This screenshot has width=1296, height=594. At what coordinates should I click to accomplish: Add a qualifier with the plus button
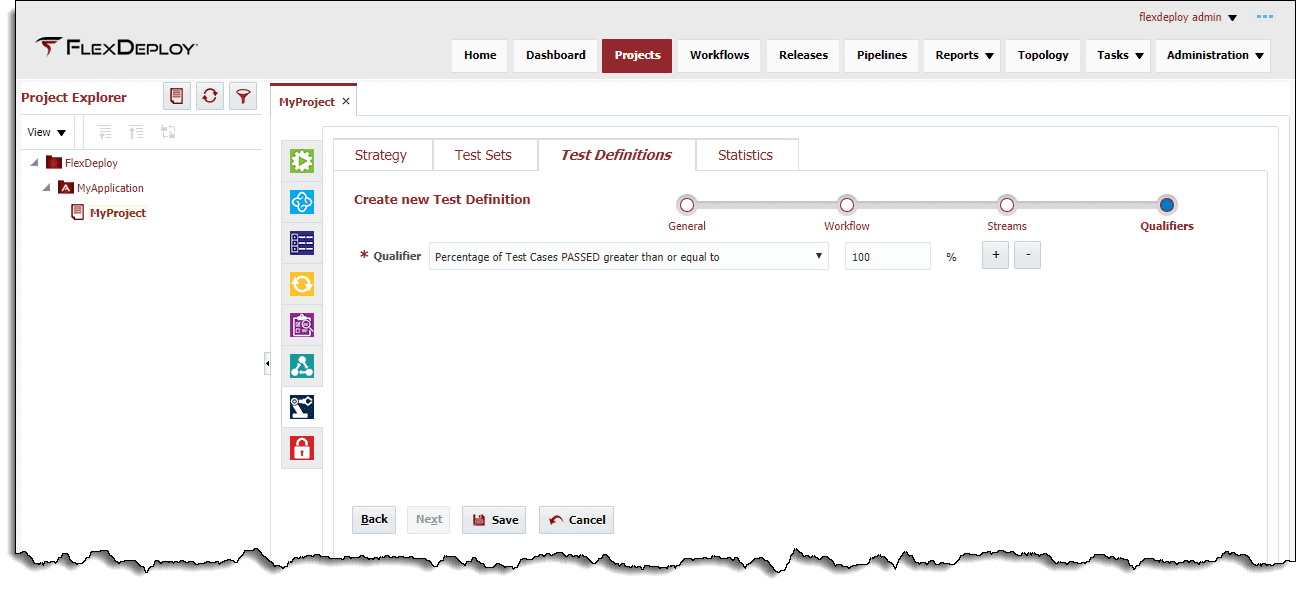click(x=995, y=256)
